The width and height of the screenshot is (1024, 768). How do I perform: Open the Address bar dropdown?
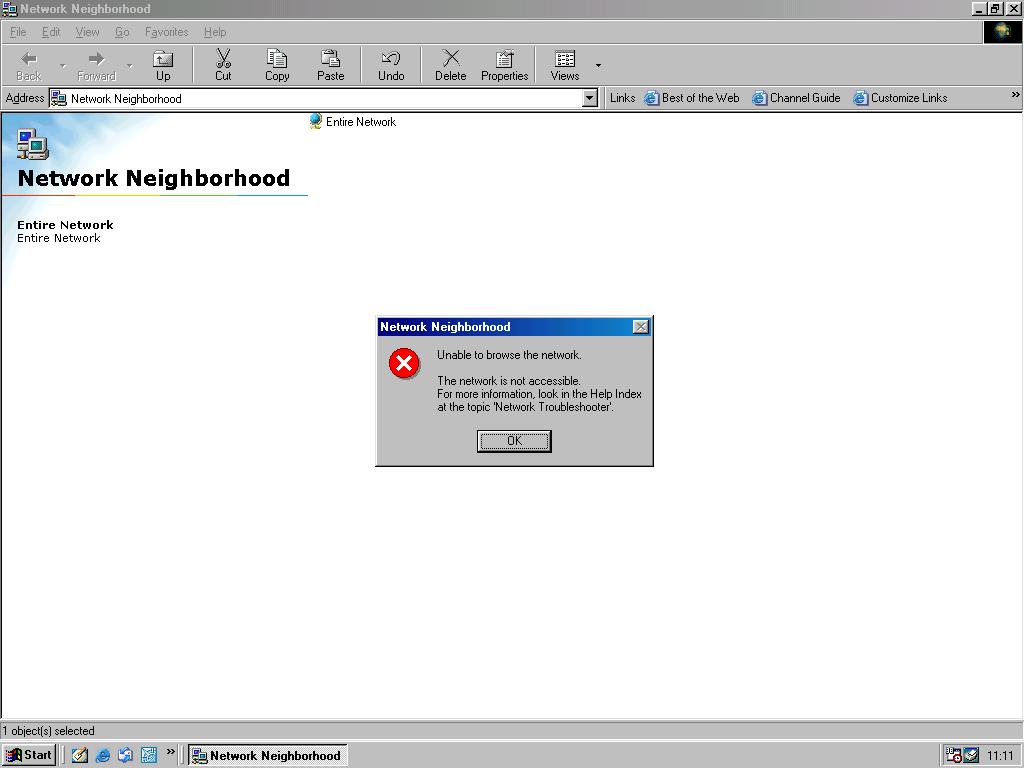590,98
